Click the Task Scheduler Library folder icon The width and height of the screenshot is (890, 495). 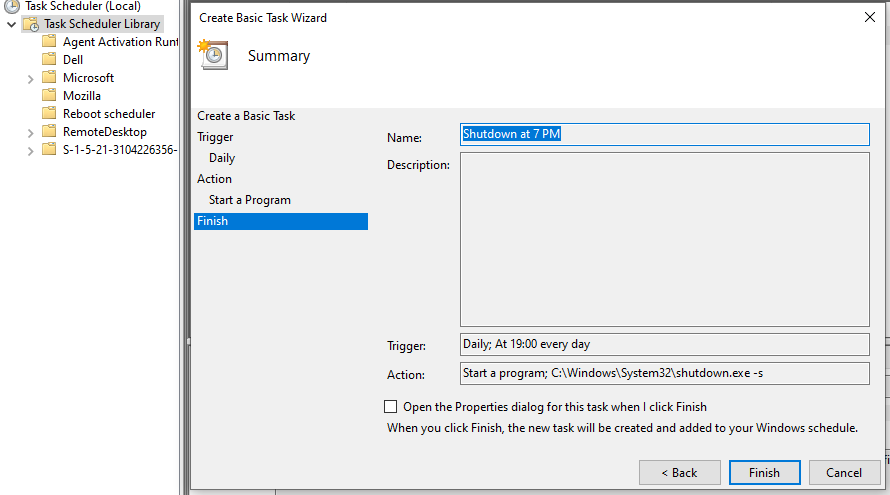pyautogui.click(x=31, y=24)
